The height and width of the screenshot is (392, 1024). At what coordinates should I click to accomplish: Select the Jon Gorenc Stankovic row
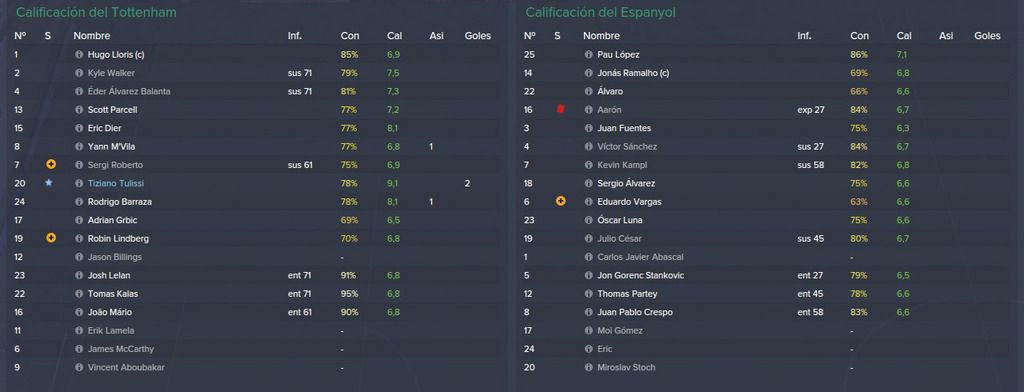[768, 275]
